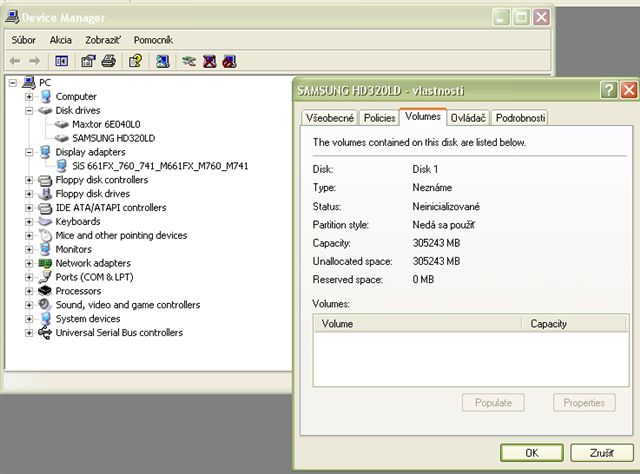The width and height of the screenshot is (640, 474).
Task: Click the Uninstall device toolbar icon
Action: pyautogui.click(x=209, y=61)
